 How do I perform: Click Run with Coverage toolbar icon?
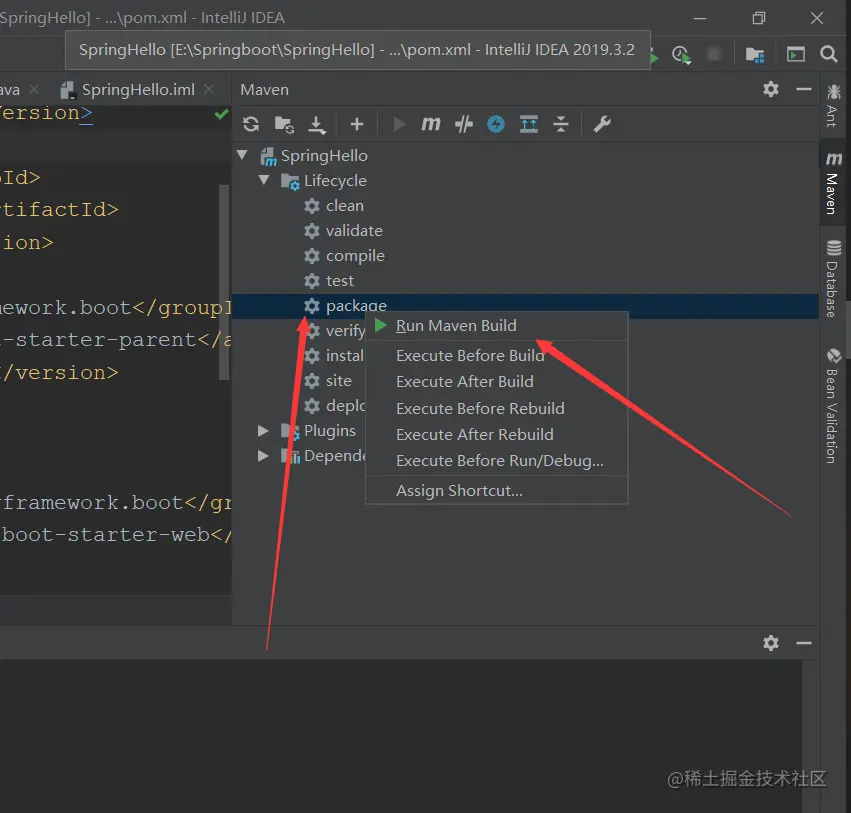[x=681, y=54]
